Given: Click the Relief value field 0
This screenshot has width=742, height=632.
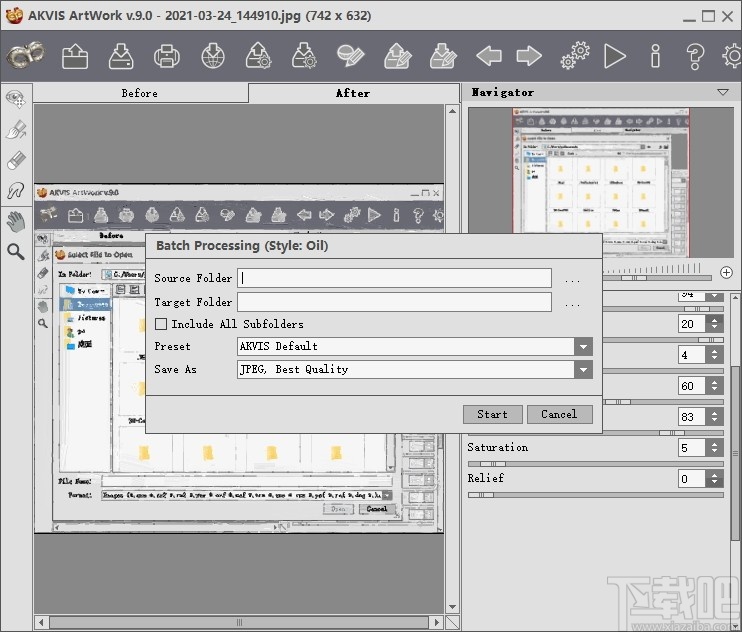Looking at the screenshot, I should (x=691, y=479).
